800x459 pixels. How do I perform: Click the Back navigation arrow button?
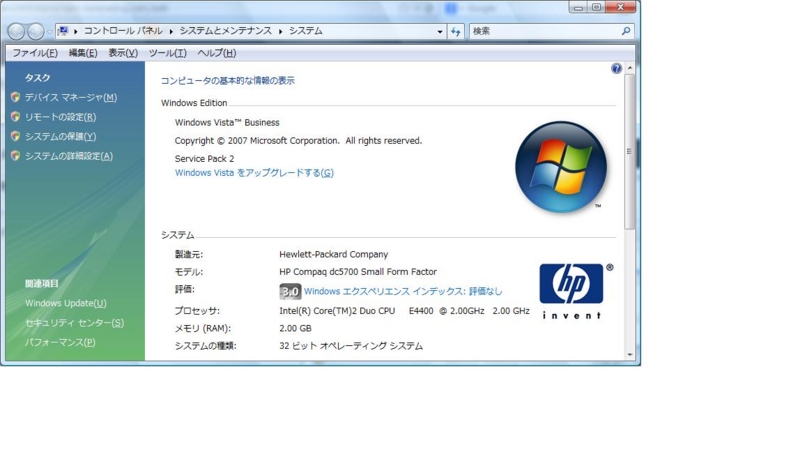[16, 32]
